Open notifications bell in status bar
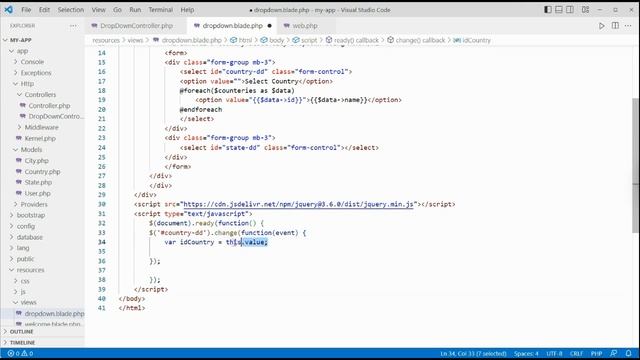Screen dimensions: 640x360 click(x=629, y=353)
